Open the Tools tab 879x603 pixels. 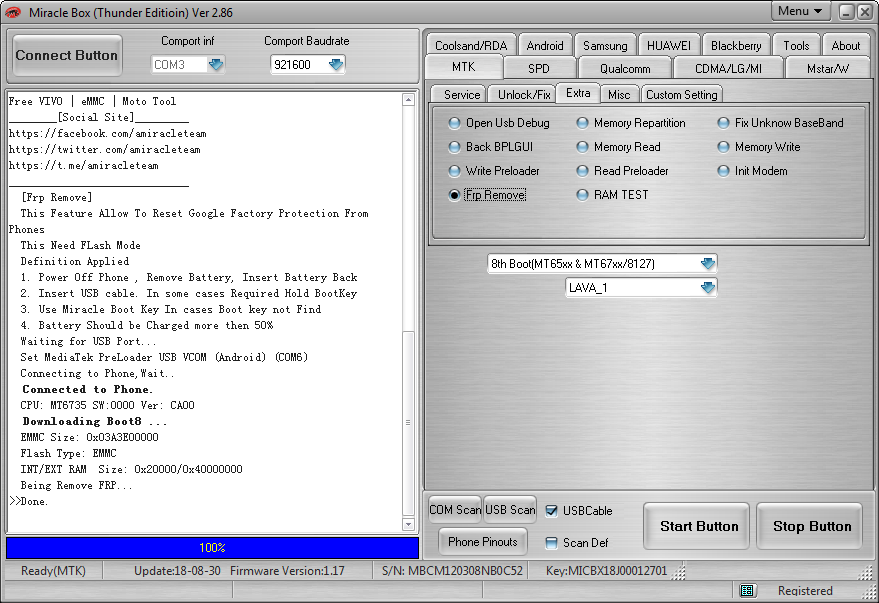(x=796, y=45)
